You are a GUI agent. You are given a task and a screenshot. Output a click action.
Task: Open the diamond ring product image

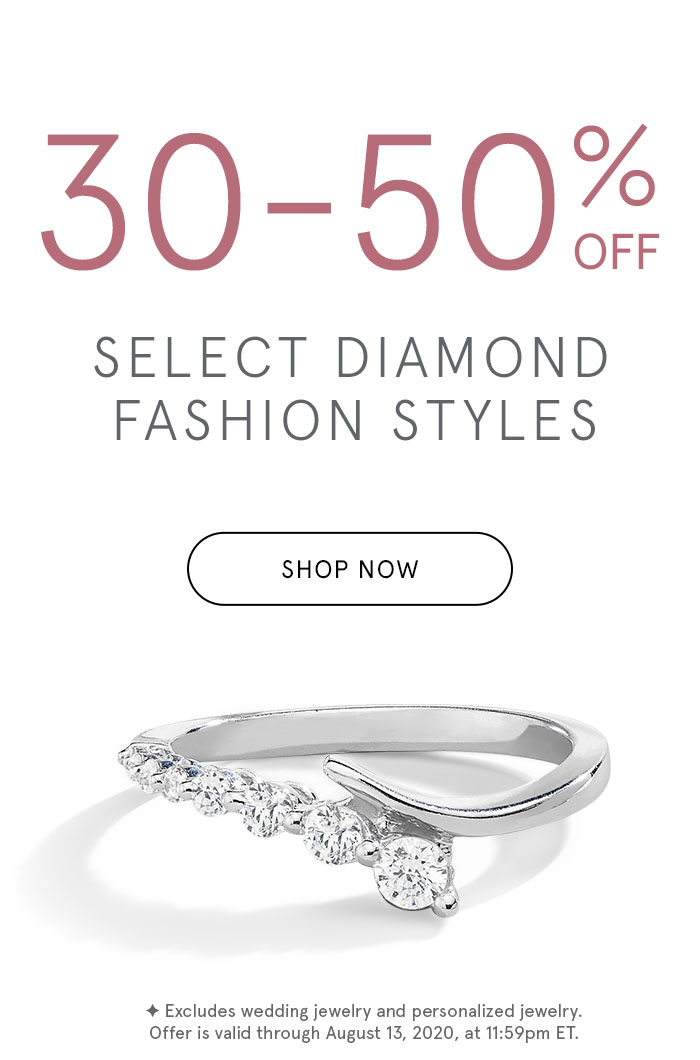[364, 810]
